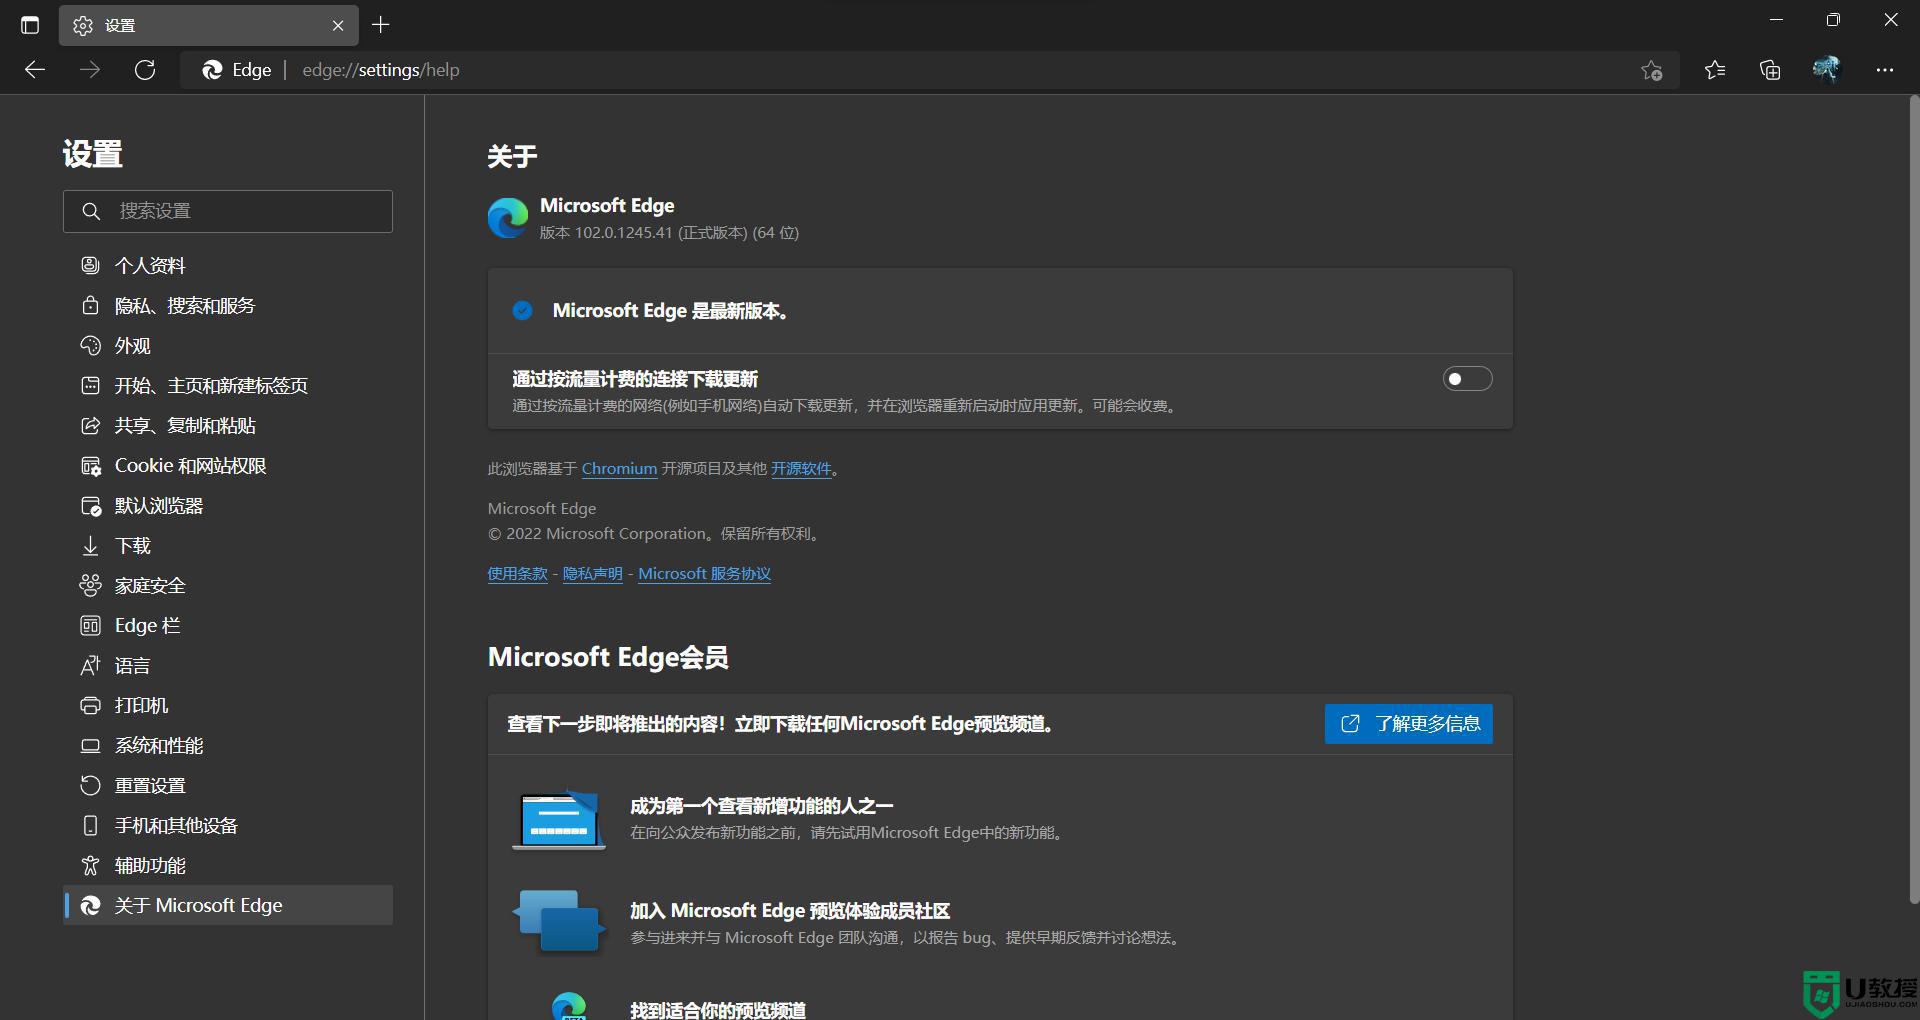Open 开始、主页和新建标签页 settings
The image size is (1920, 1020).
(x=228, y=385)
